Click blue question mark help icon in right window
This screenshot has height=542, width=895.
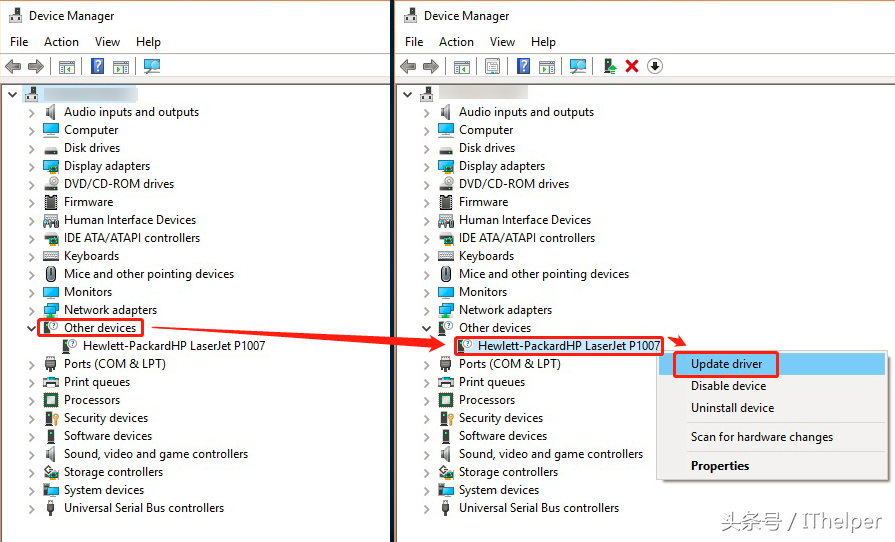click(523, 66)
